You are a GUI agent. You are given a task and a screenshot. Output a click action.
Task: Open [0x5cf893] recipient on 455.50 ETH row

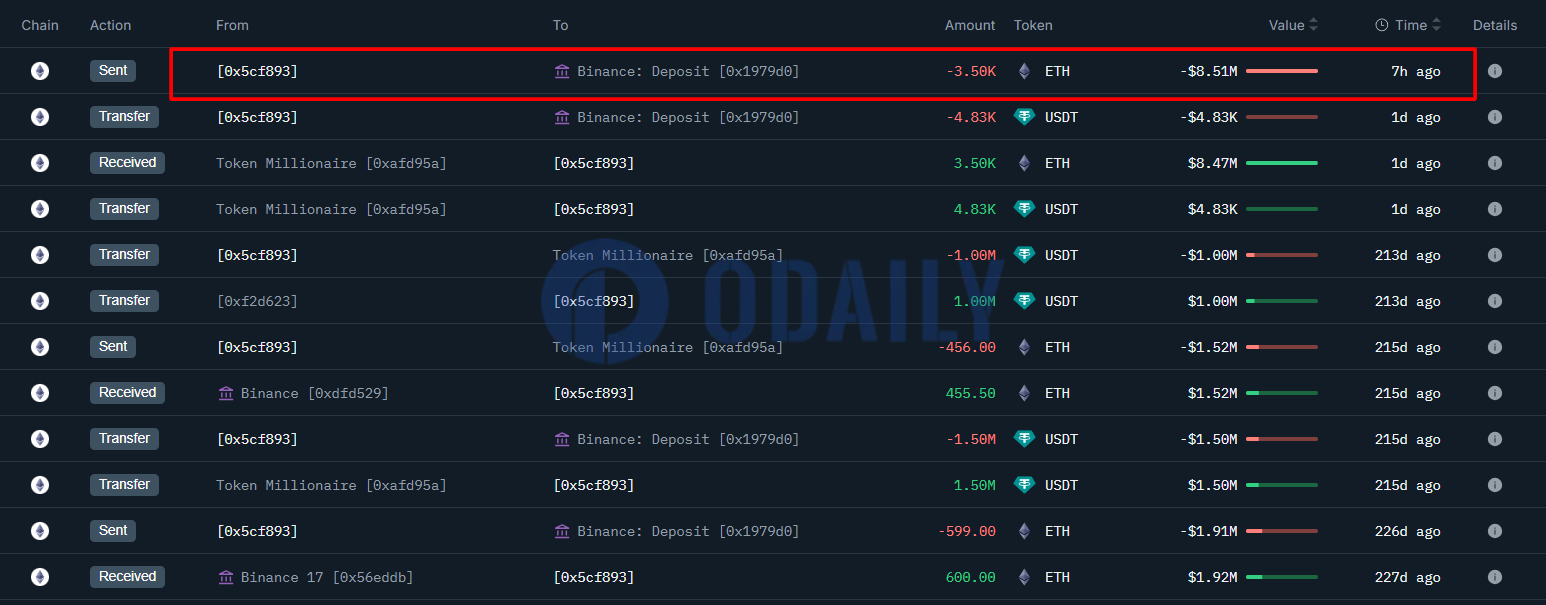click(594, 393)
